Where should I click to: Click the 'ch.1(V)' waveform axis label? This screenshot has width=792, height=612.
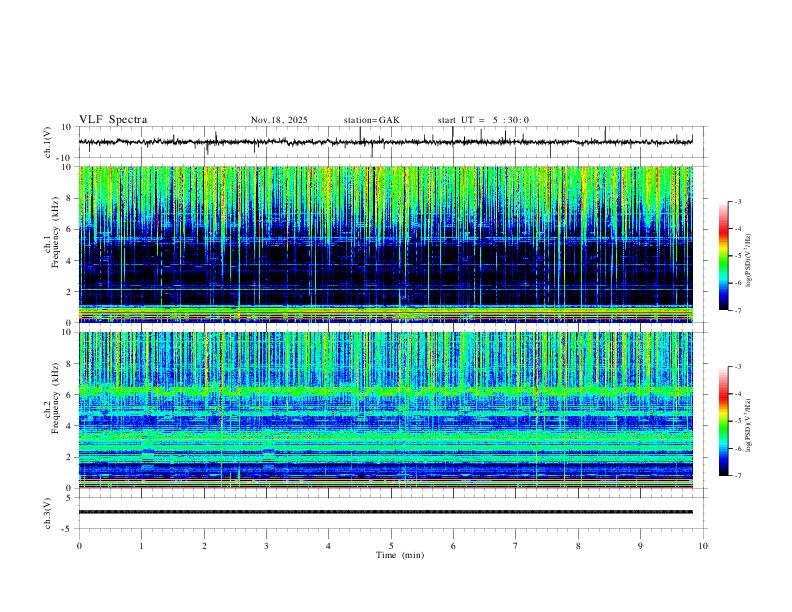click(x=48, y=142)
